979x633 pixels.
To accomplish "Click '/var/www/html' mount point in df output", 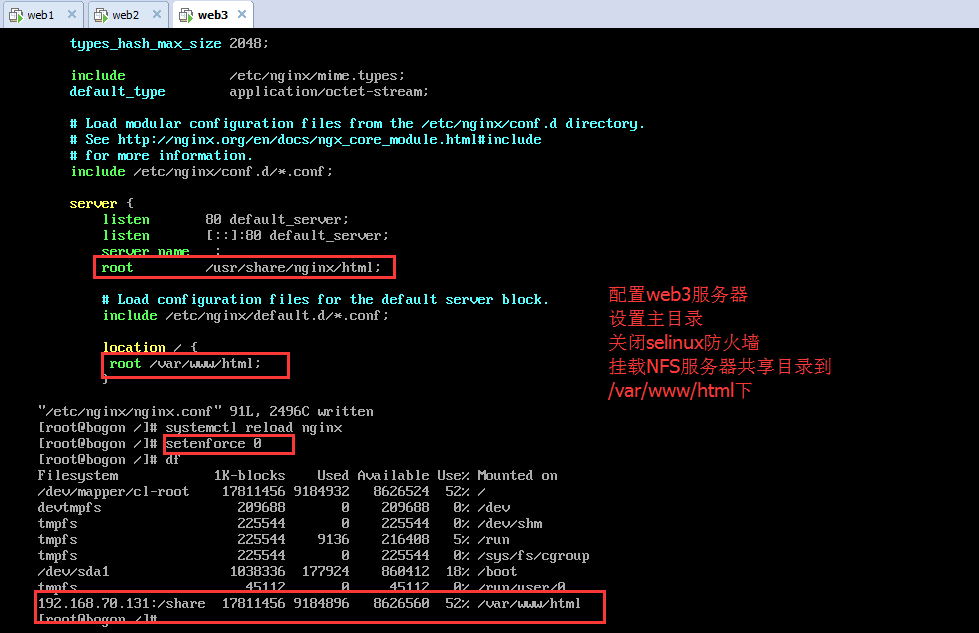I will point(529,604).
